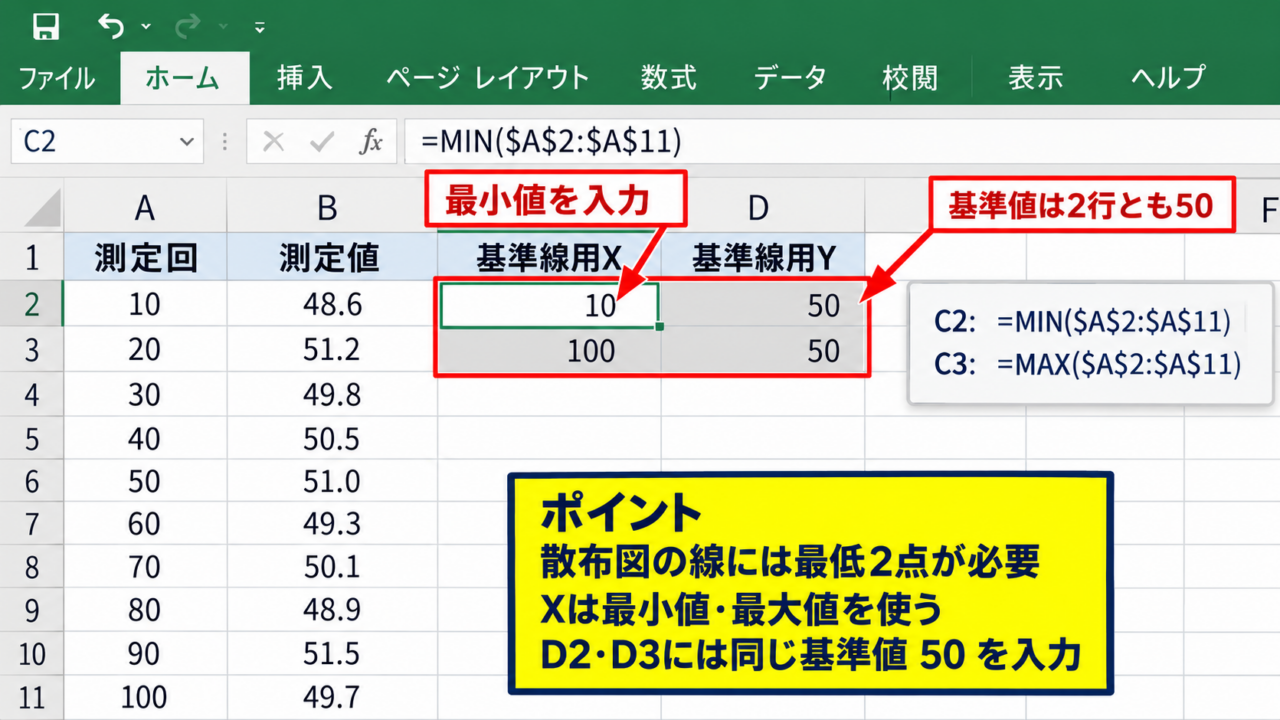Switch to the ホーム tab

[185, 78]
